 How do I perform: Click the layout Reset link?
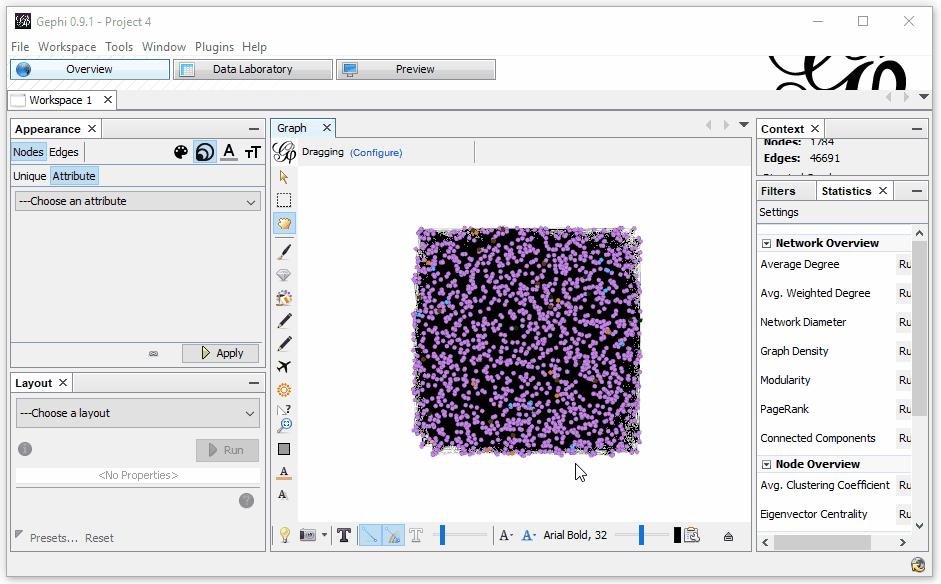99,538
